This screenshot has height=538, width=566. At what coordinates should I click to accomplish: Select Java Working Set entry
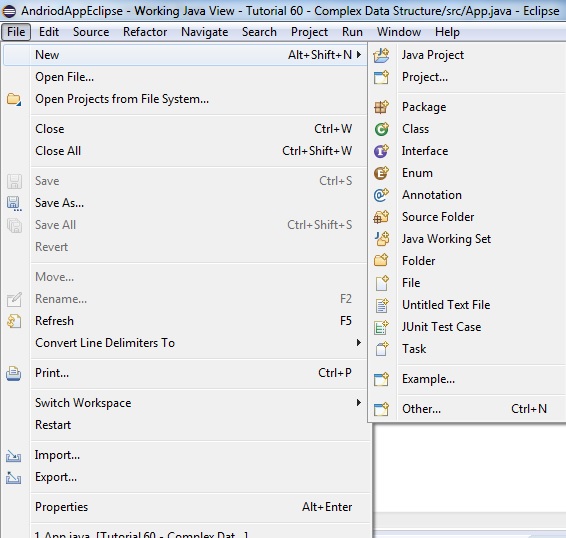[x=468, y=239]
